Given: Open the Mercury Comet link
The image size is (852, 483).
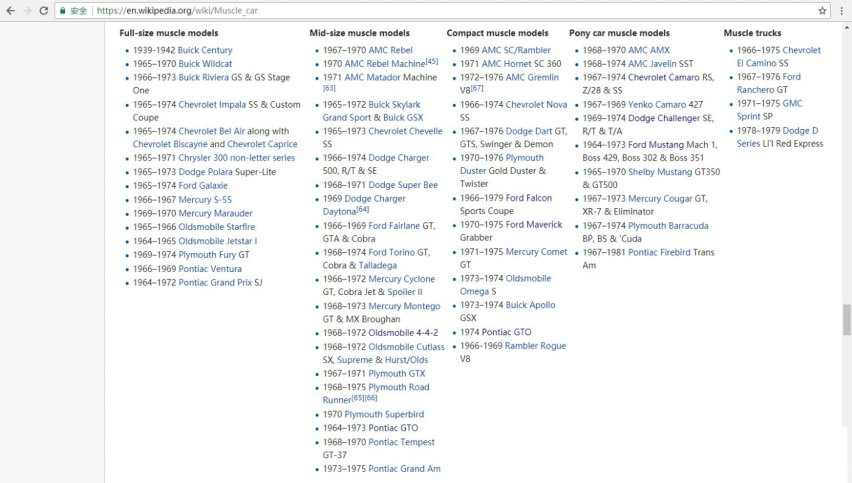Looking at the screenshot, I should click(536, 252).
